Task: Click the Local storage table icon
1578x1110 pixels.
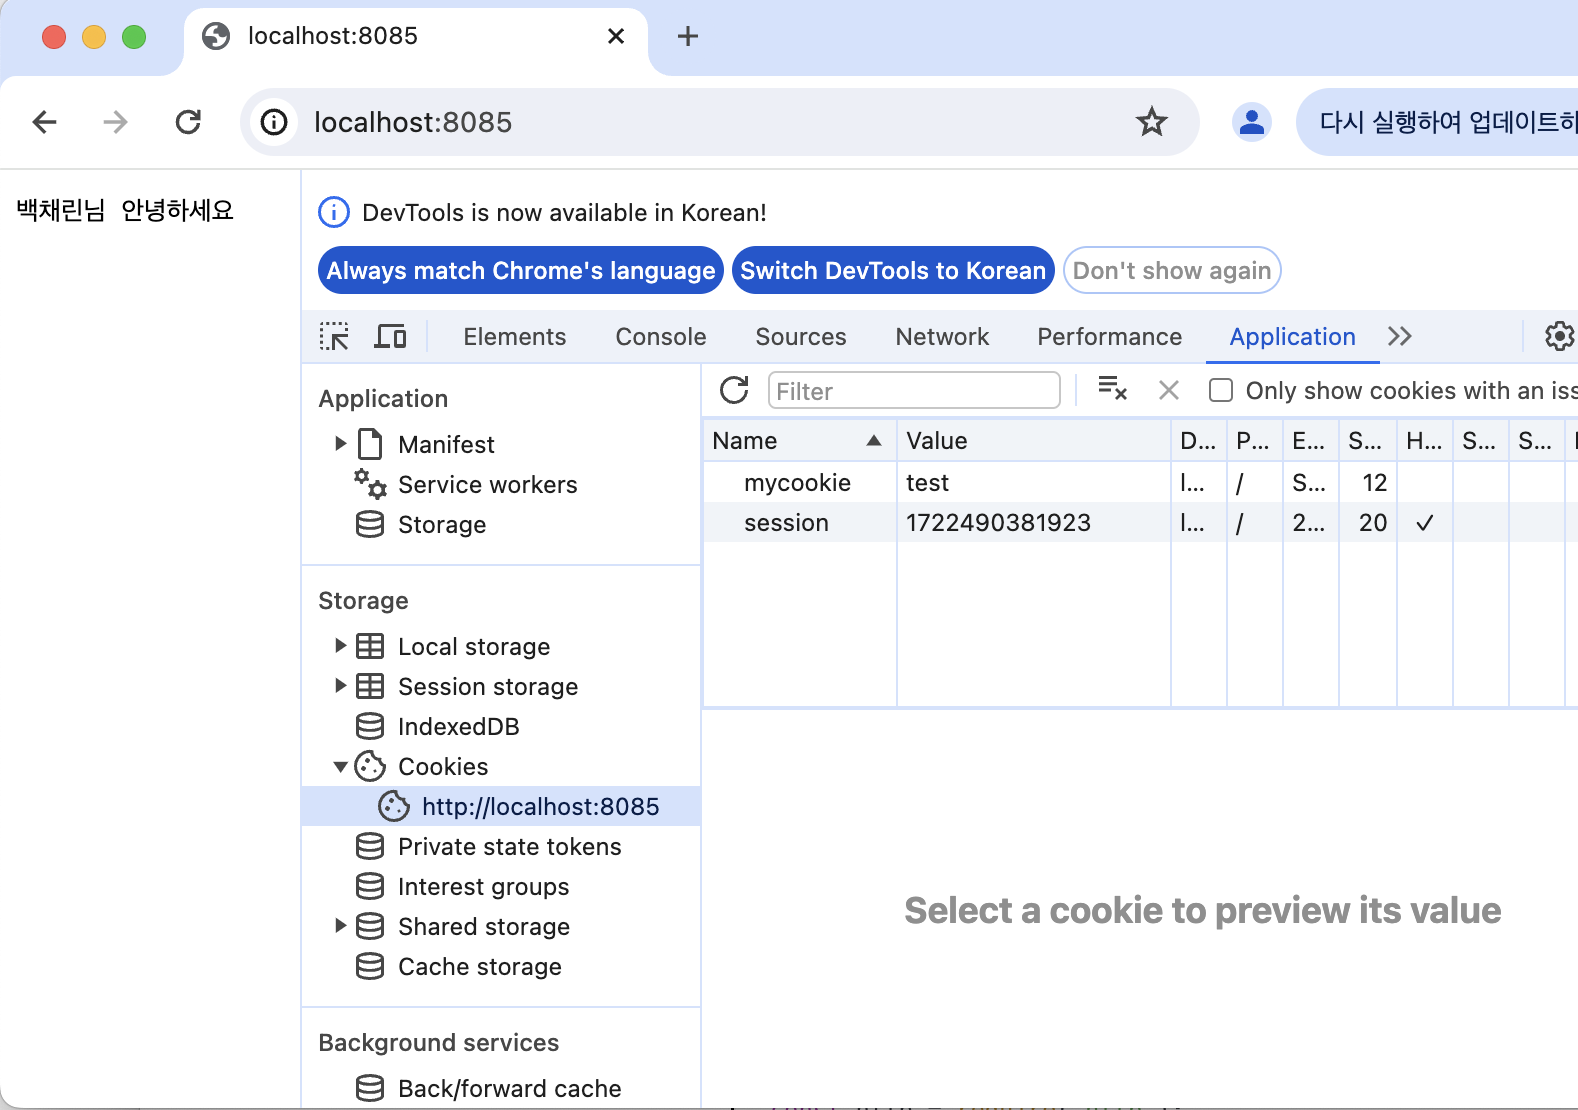Action: tap(370, 646)
